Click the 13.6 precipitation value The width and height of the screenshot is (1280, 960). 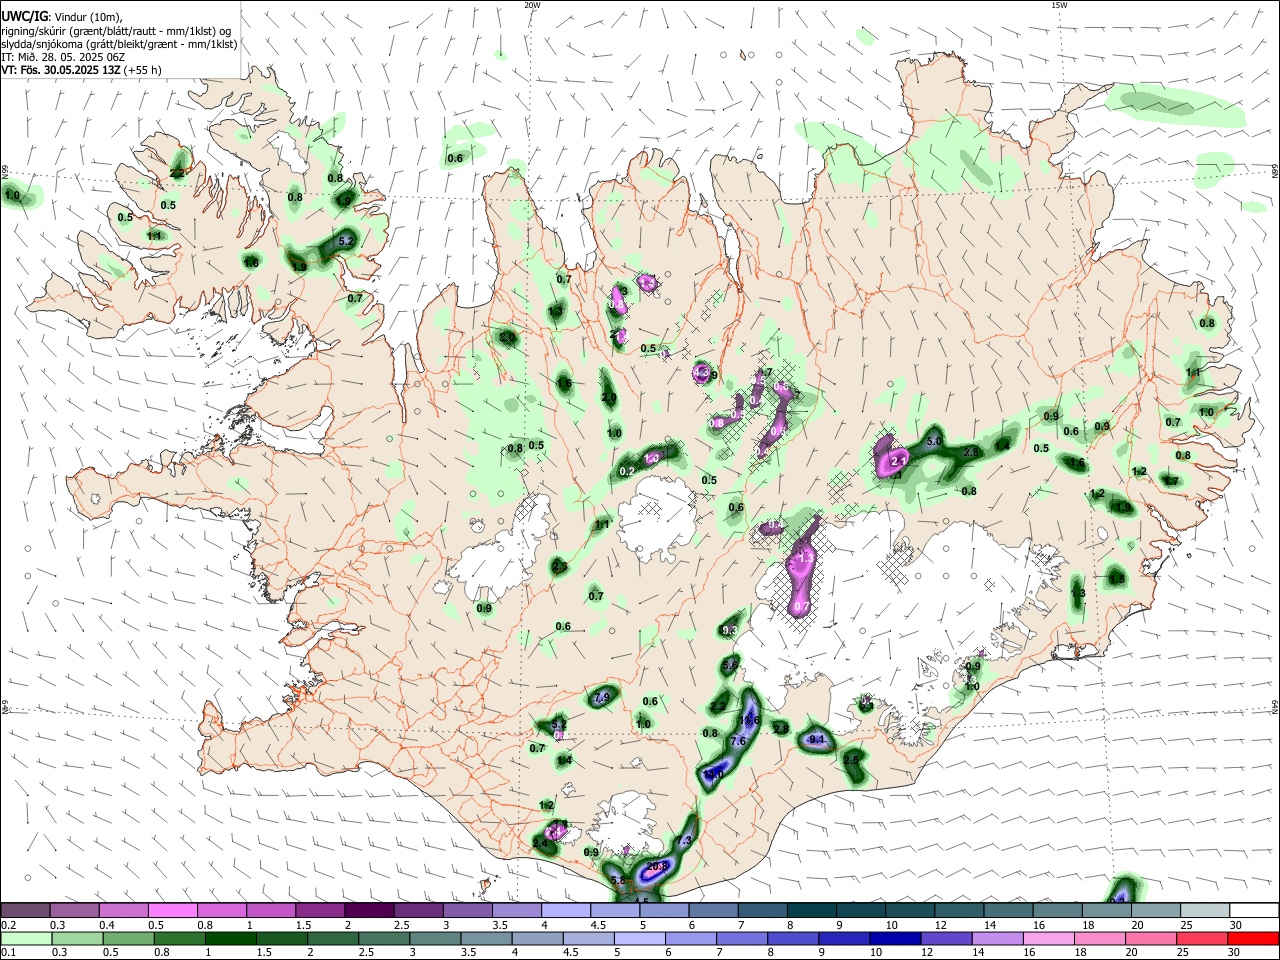(750, 720)
